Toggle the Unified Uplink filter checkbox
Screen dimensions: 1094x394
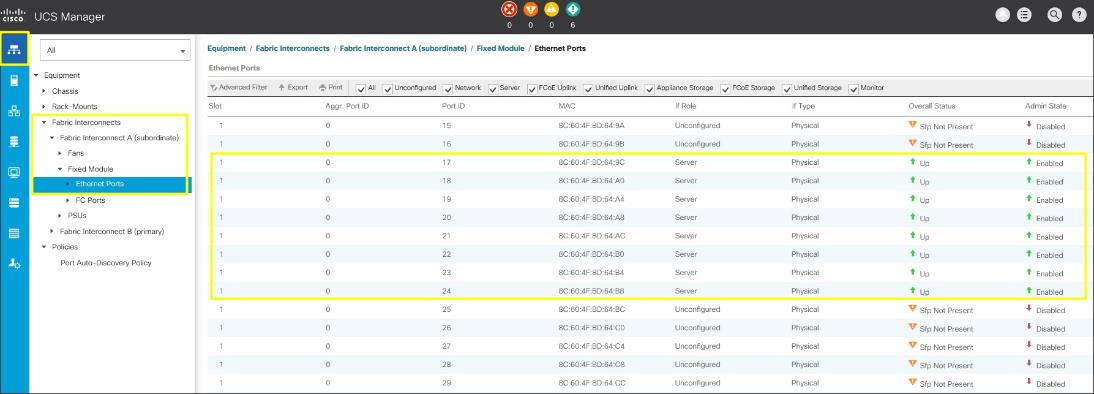(x=588, y=89)
